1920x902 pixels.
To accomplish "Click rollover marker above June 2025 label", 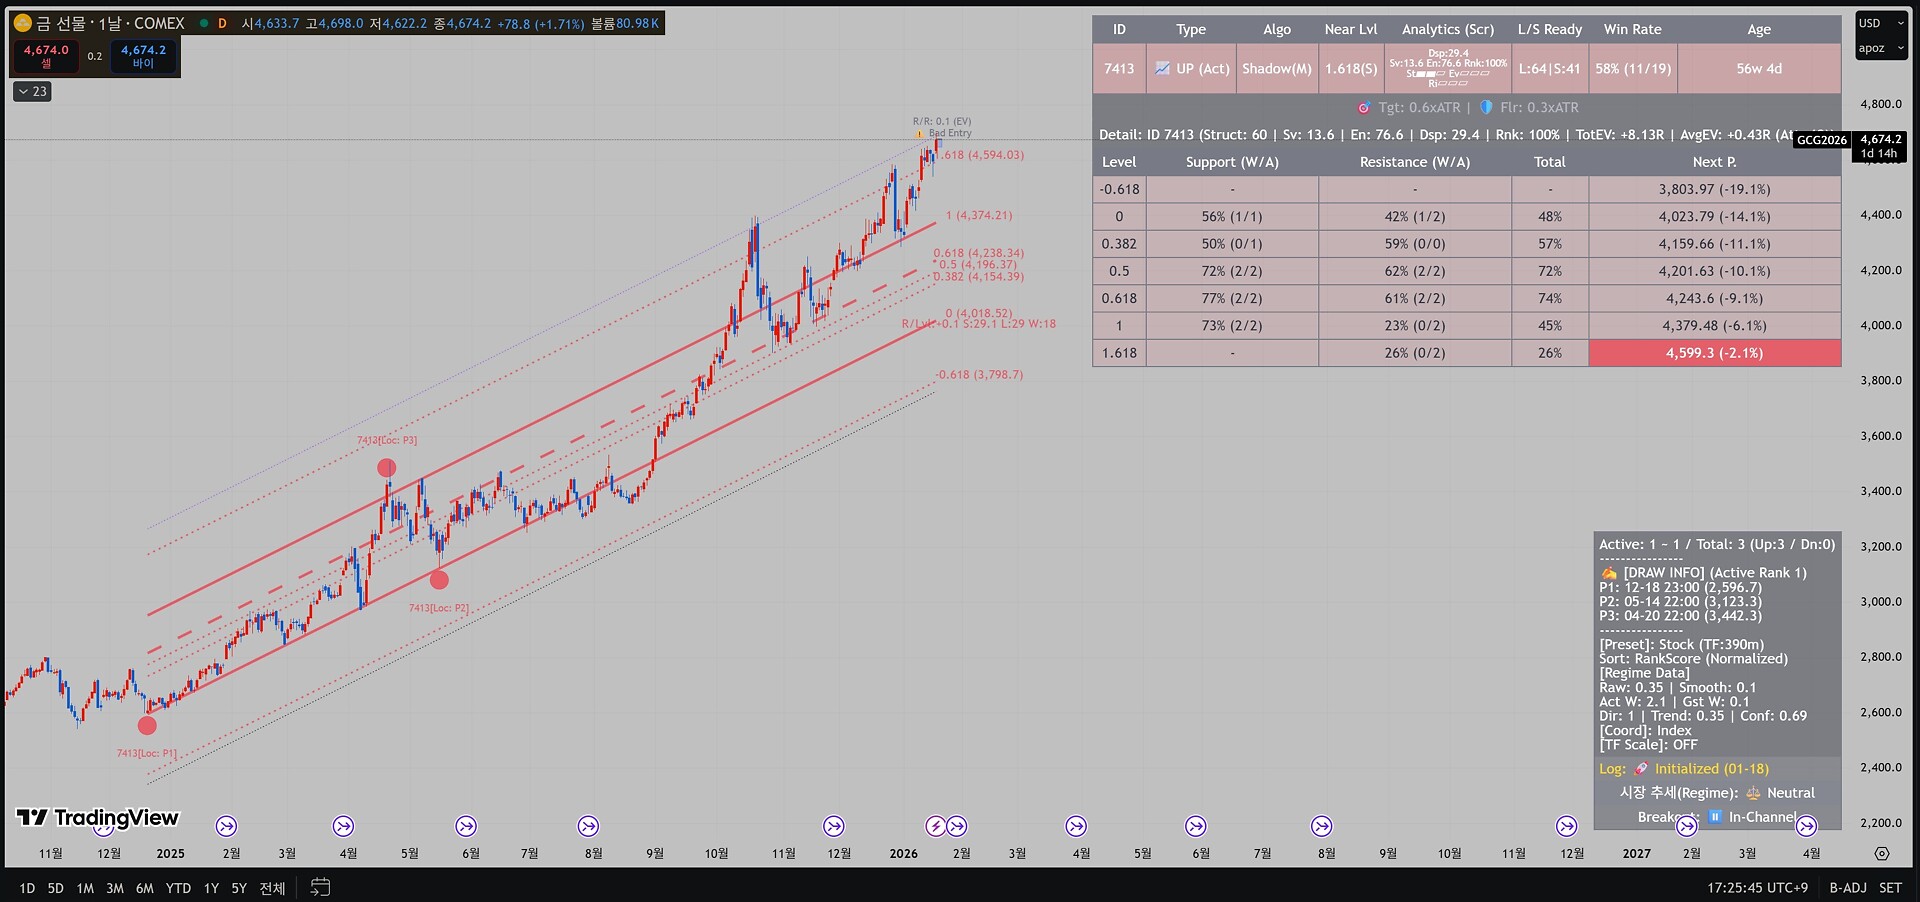I will (x=466, y=826).
